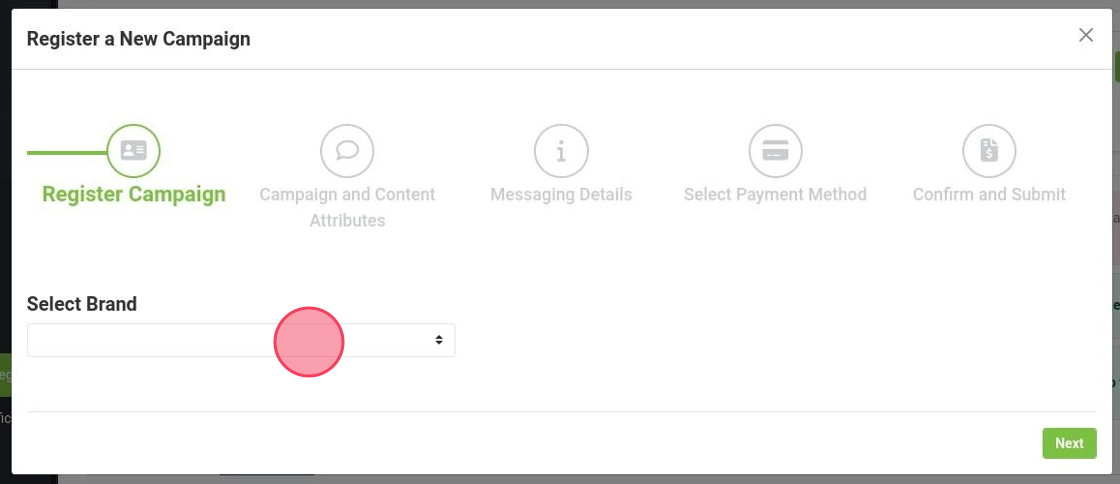
Task: Click the Register Campaign ID card icon
Action: coord(134,151)
